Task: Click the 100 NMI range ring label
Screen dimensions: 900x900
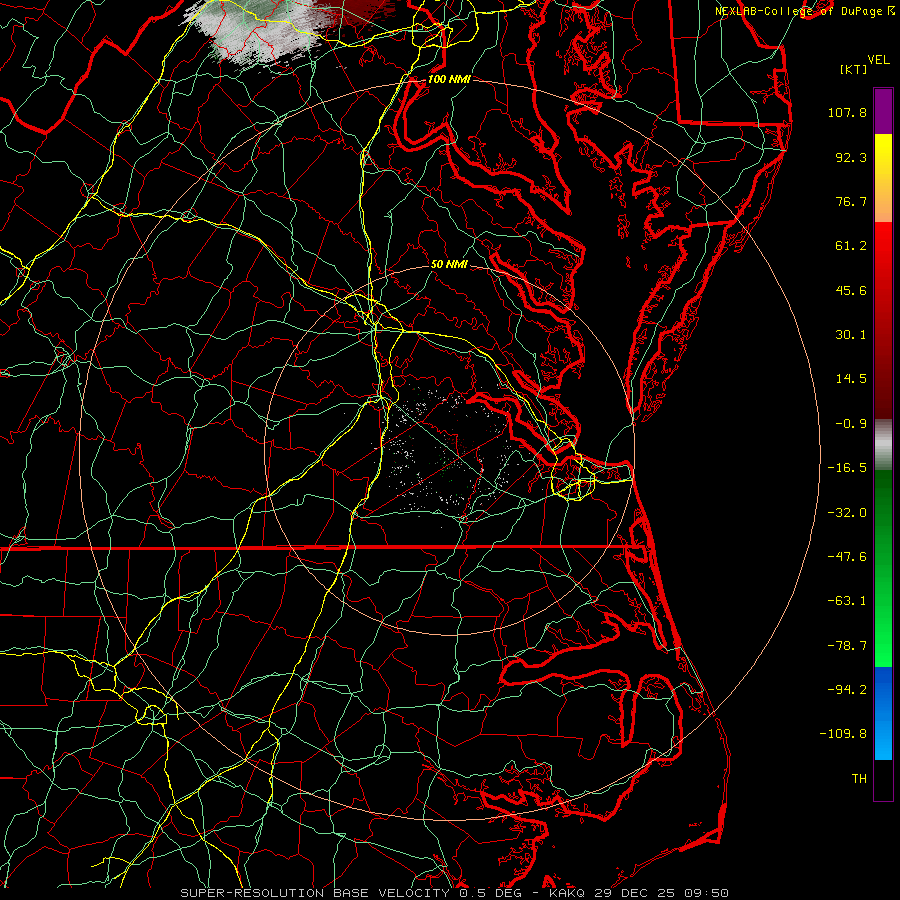Action: pyautogui.click(x=449, y=79)
